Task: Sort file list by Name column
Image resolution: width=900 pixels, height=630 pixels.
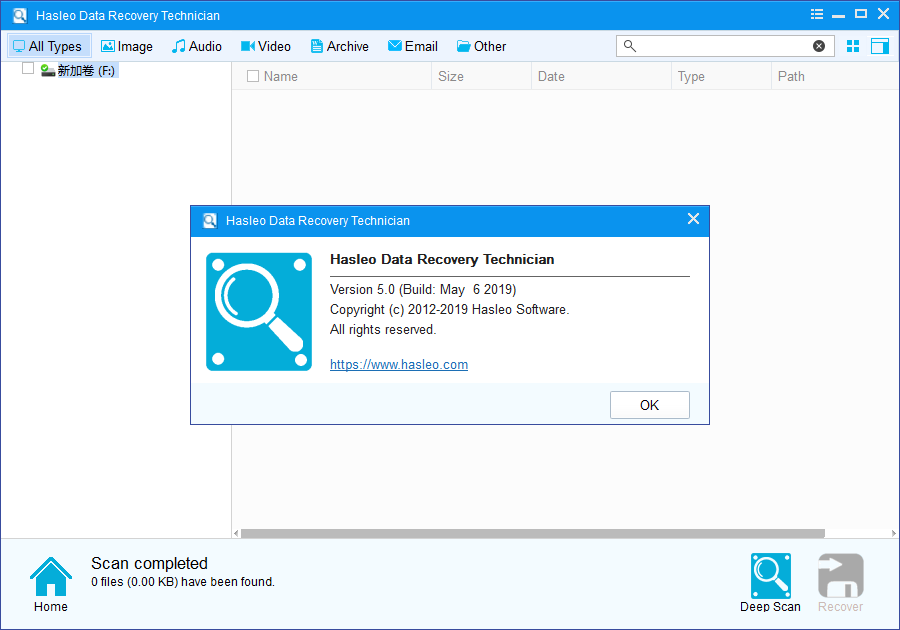Action: tap(332, 76)
